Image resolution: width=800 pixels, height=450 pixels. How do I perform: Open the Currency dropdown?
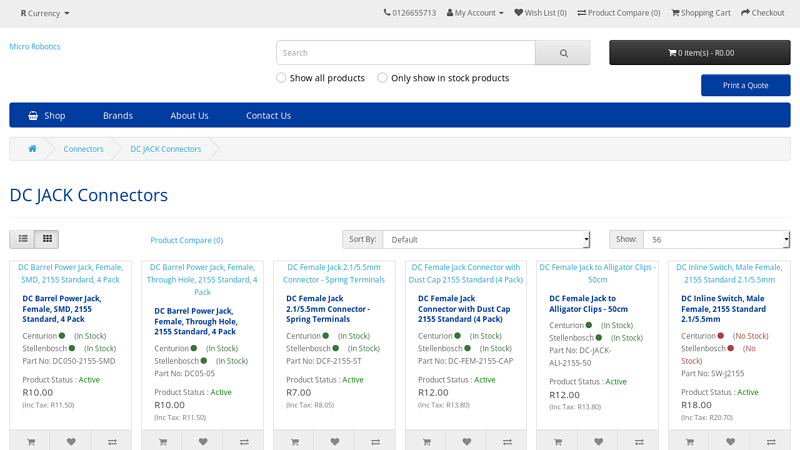tap(45, 13)
